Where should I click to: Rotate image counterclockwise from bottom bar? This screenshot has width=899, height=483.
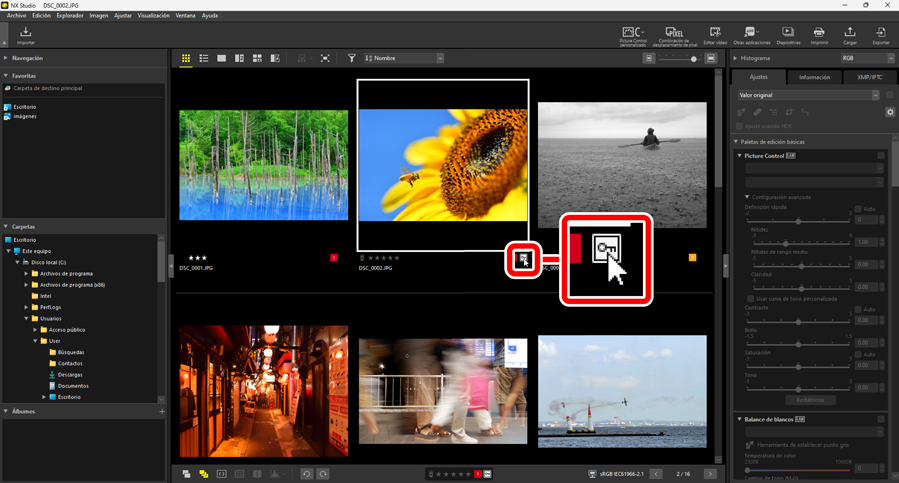pos(307,474)
